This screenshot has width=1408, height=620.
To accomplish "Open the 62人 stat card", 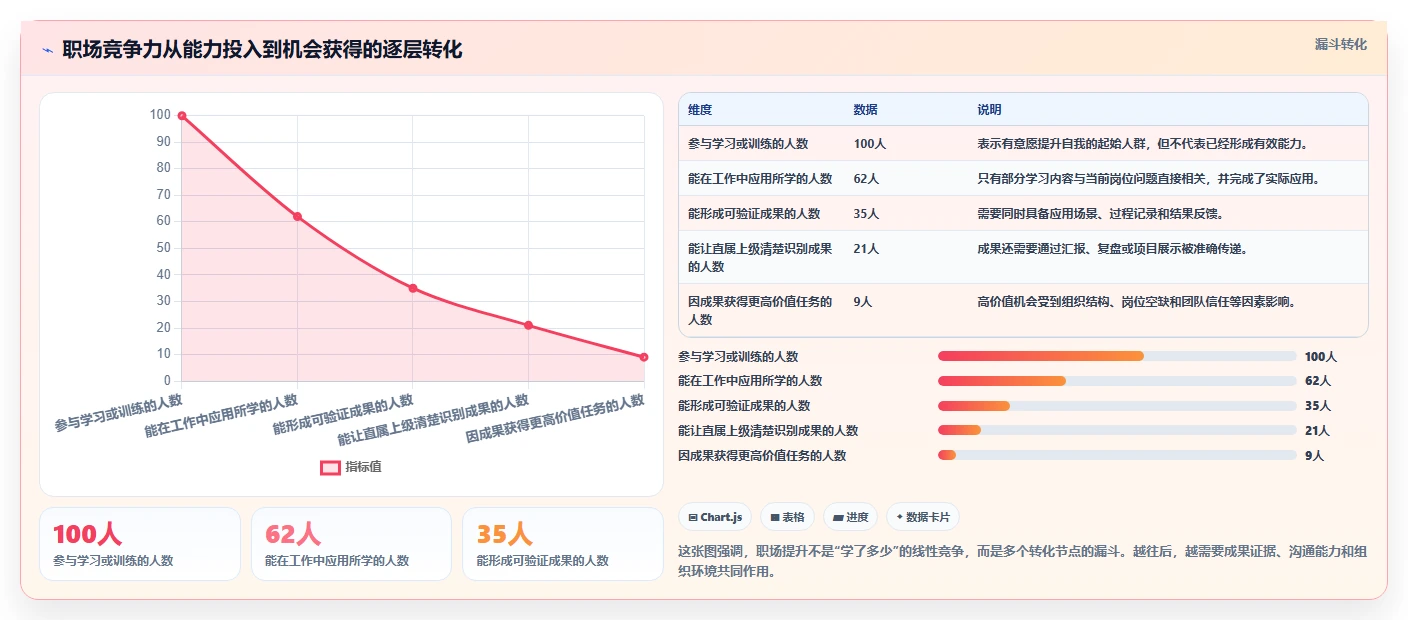I will coord(351,544).
